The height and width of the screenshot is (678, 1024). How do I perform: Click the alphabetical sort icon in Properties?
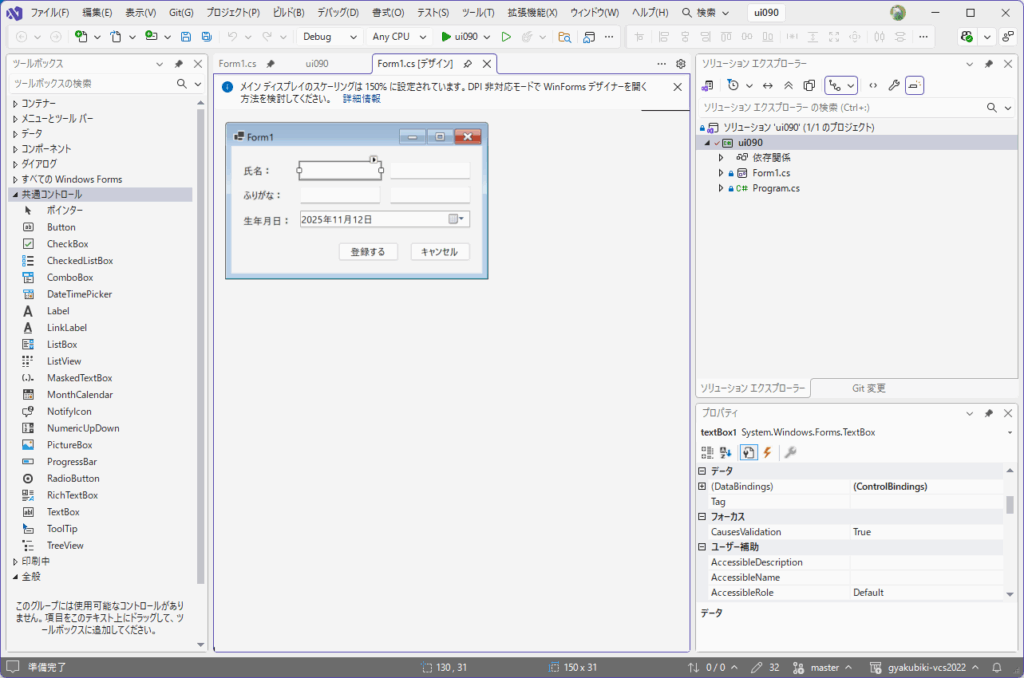tap(726, 453)
